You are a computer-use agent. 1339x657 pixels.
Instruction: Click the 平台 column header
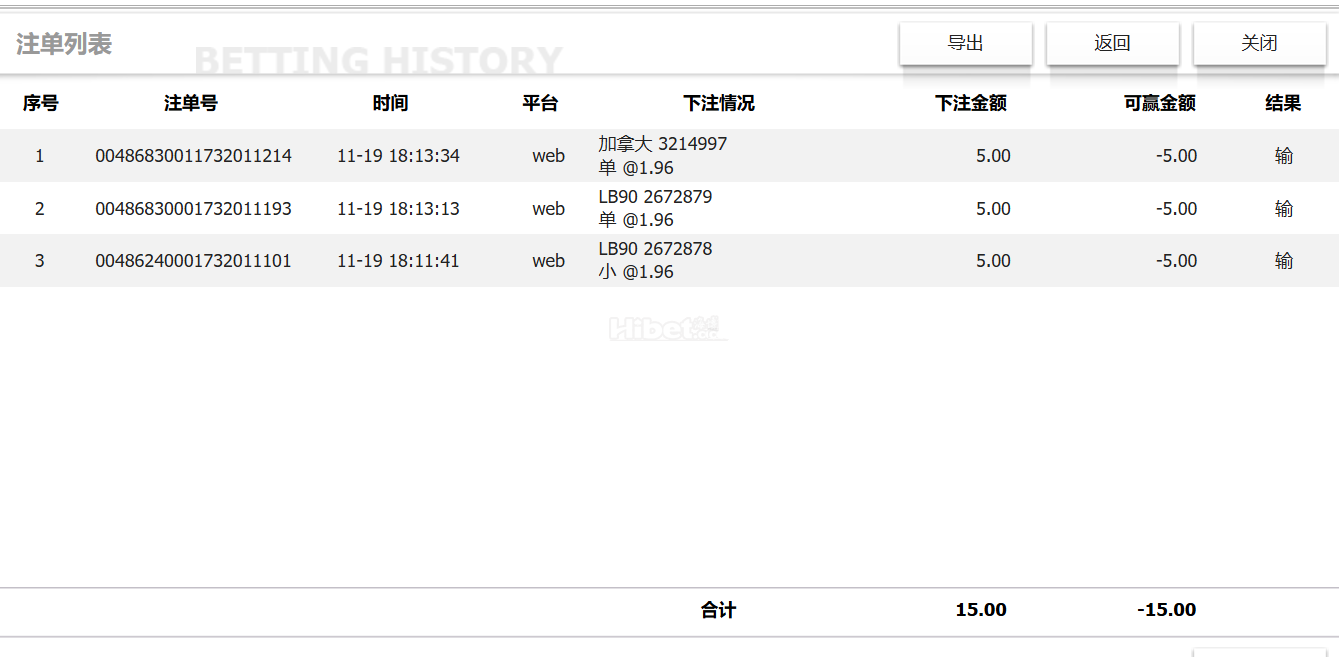pyautogui.click(x=540, y=103)
